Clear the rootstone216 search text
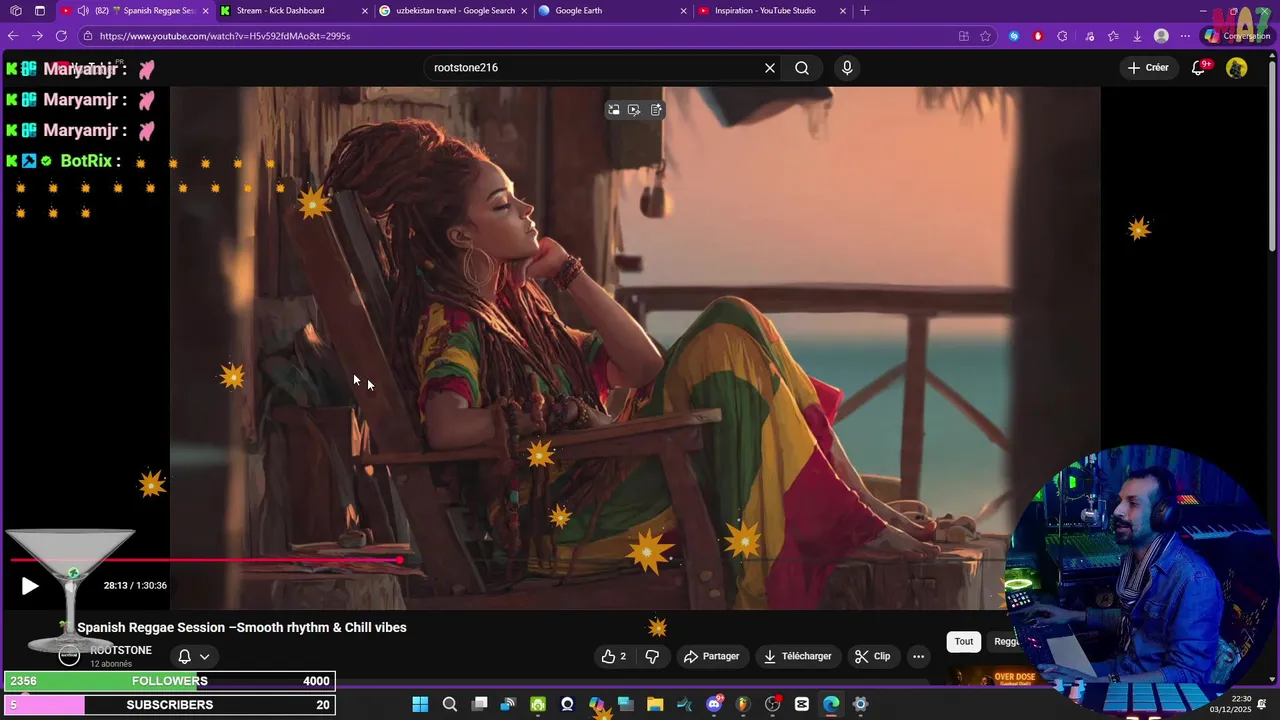The height and width of the screenshot is (720, 1280). 770,68
